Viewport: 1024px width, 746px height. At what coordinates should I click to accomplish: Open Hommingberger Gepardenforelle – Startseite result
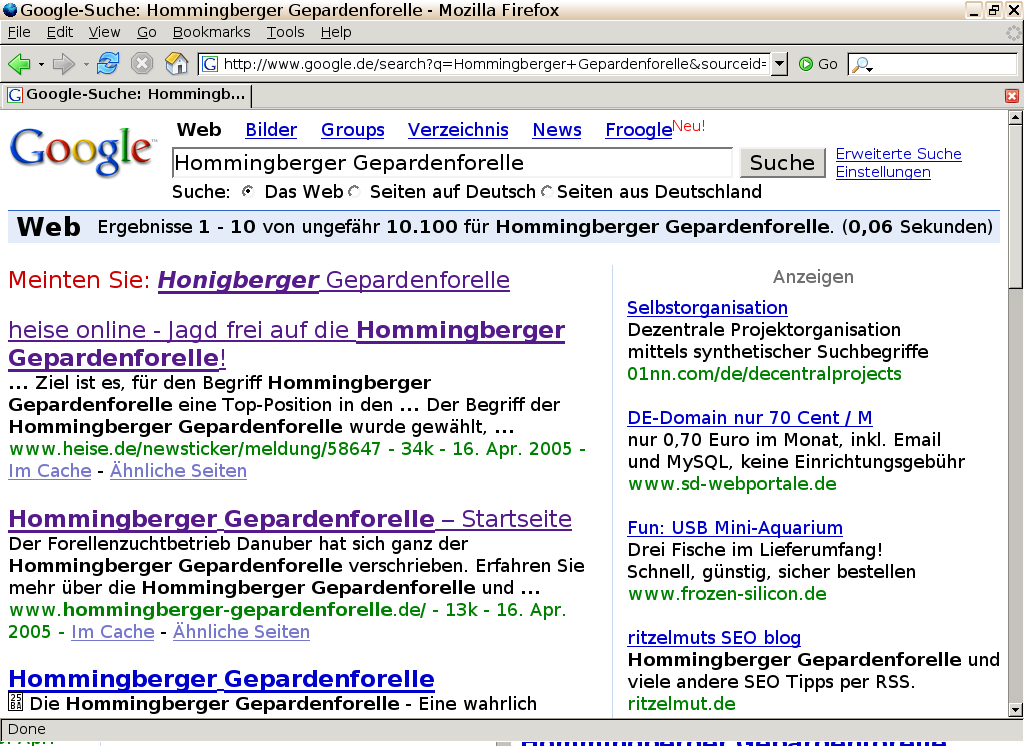pyautogui.click(x=290, y=519)
